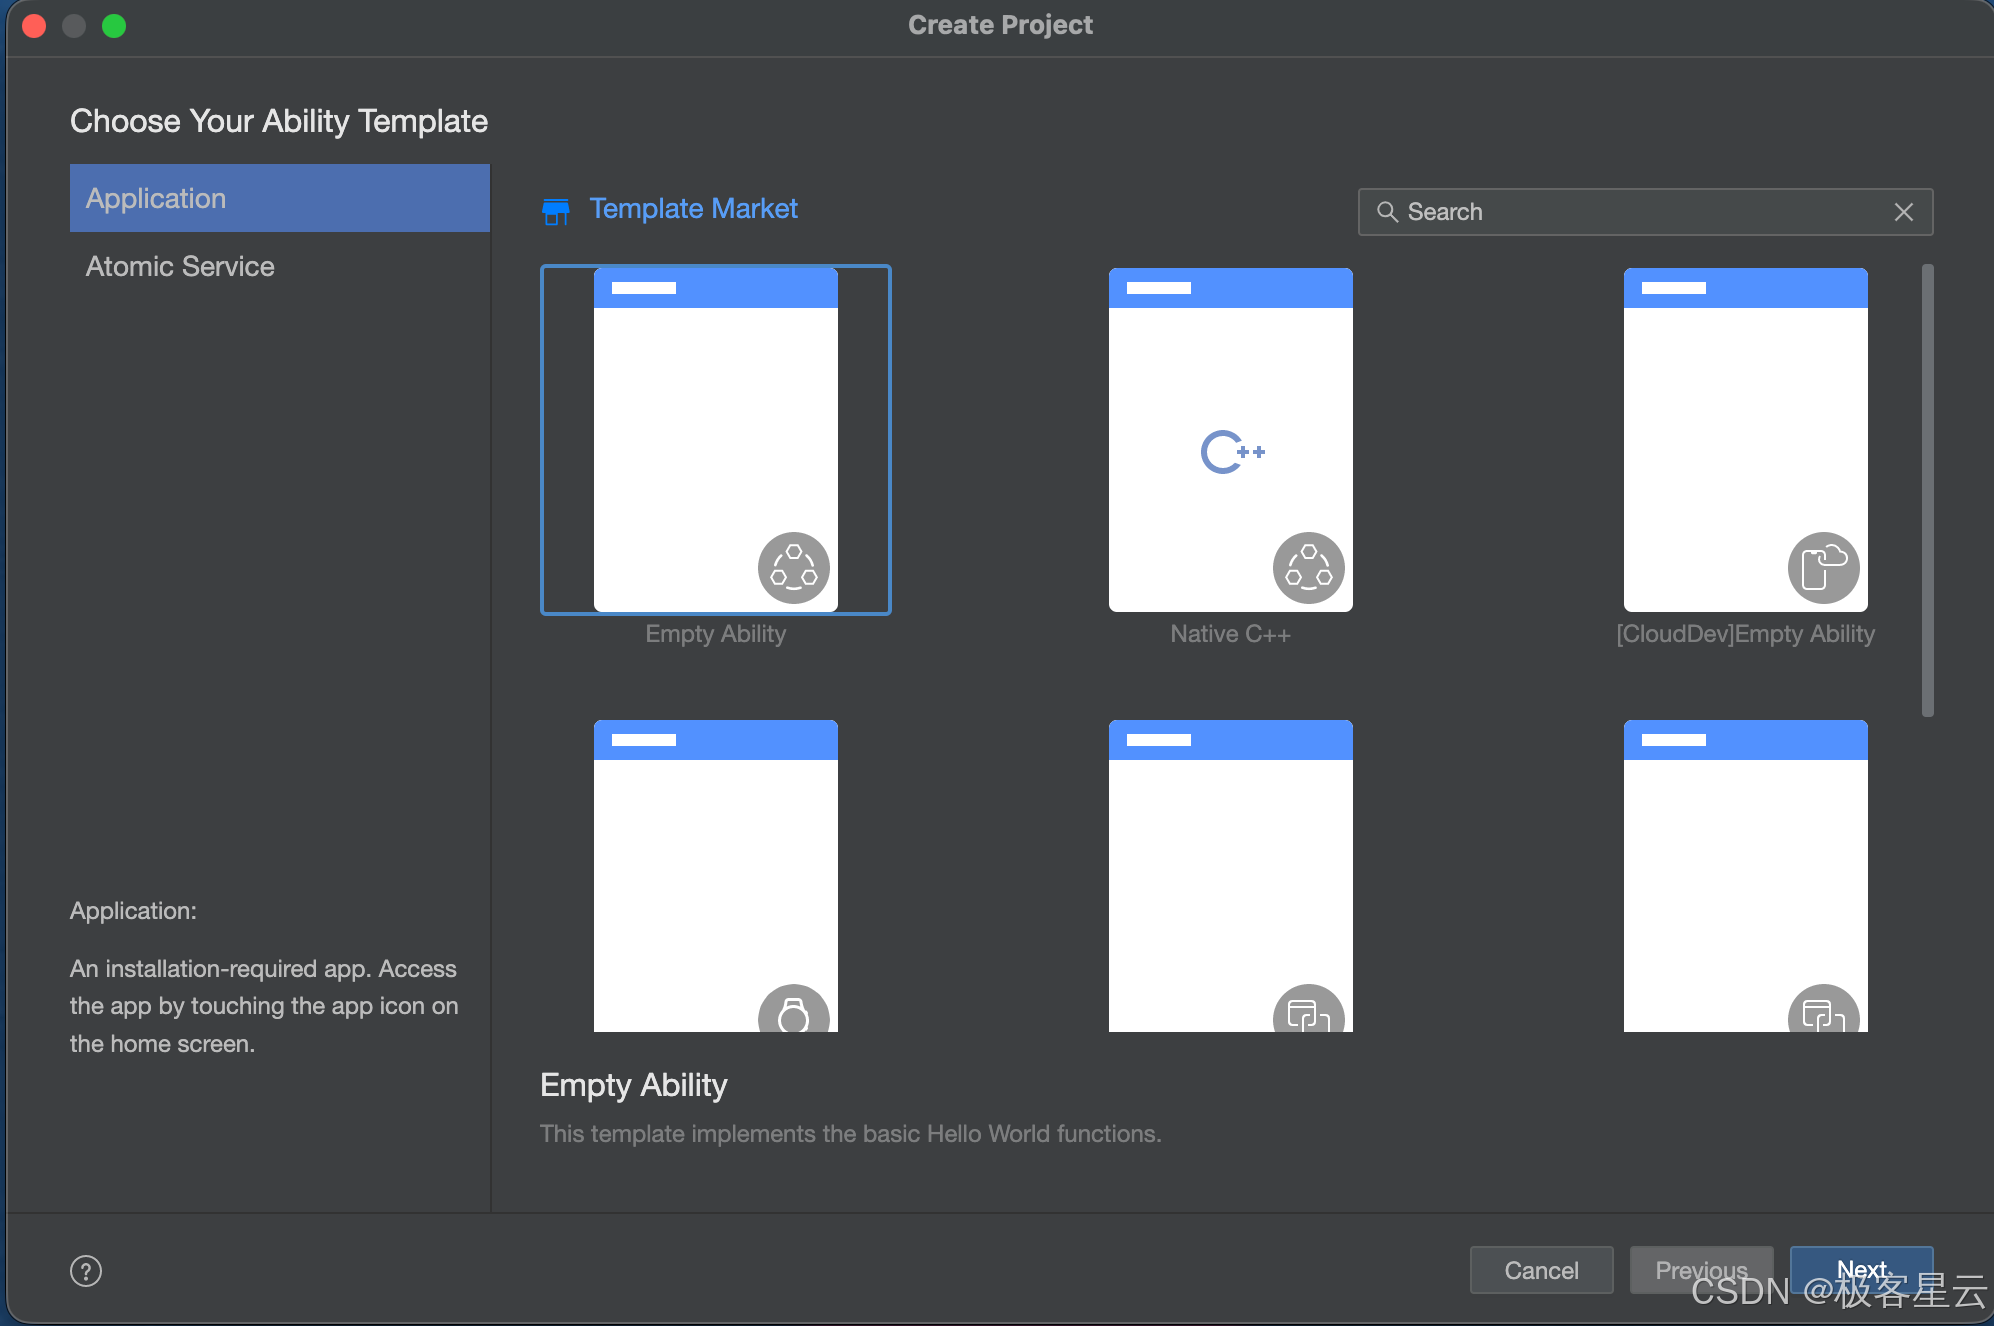Image resolution: width=1994 pixels, height=1326 pixels.
Task: Select the second-row right template card
Action: [x=1746, y=876]
